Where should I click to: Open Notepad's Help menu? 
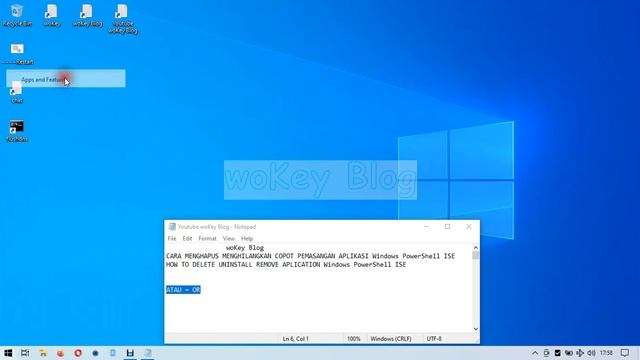pos(247,238)
